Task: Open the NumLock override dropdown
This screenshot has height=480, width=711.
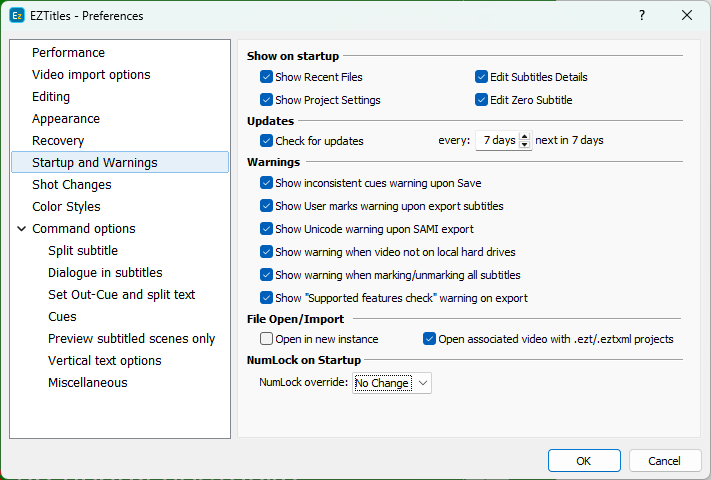Action: click(x=392, y=383)
